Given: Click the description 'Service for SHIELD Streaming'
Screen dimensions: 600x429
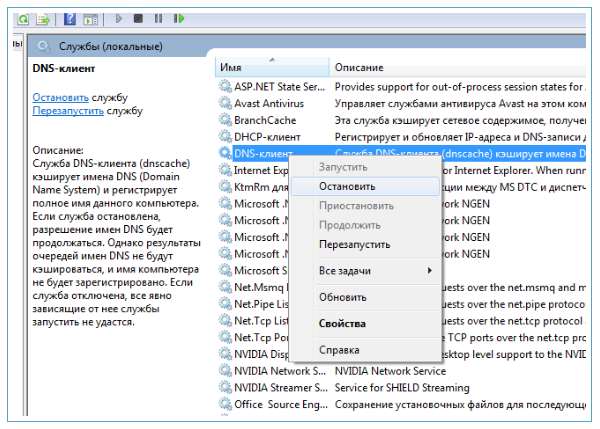Looking at the screenshot, I should pyautogui.click(x=402, y=388).
